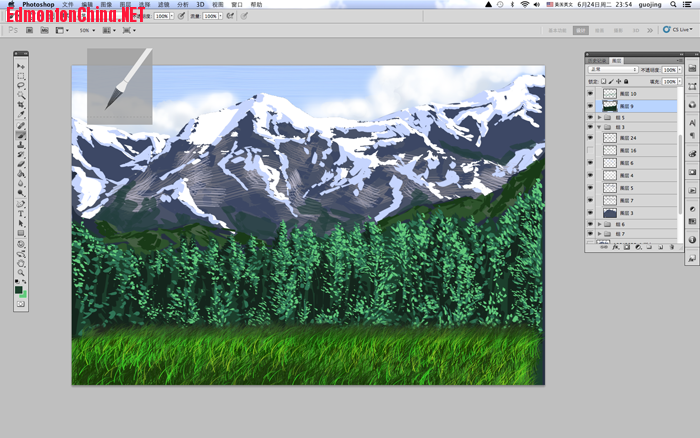Viewport: 700px width, 438px height.
Task: Select the Clone Stamp tool
Action: [x=21, y=145]
